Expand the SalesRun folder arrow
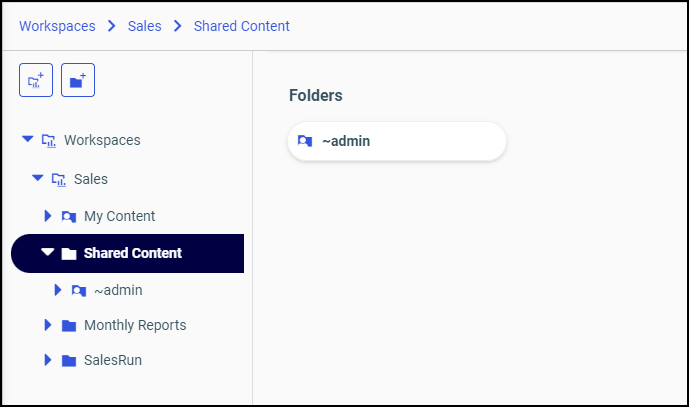 (x=48, y=360)
